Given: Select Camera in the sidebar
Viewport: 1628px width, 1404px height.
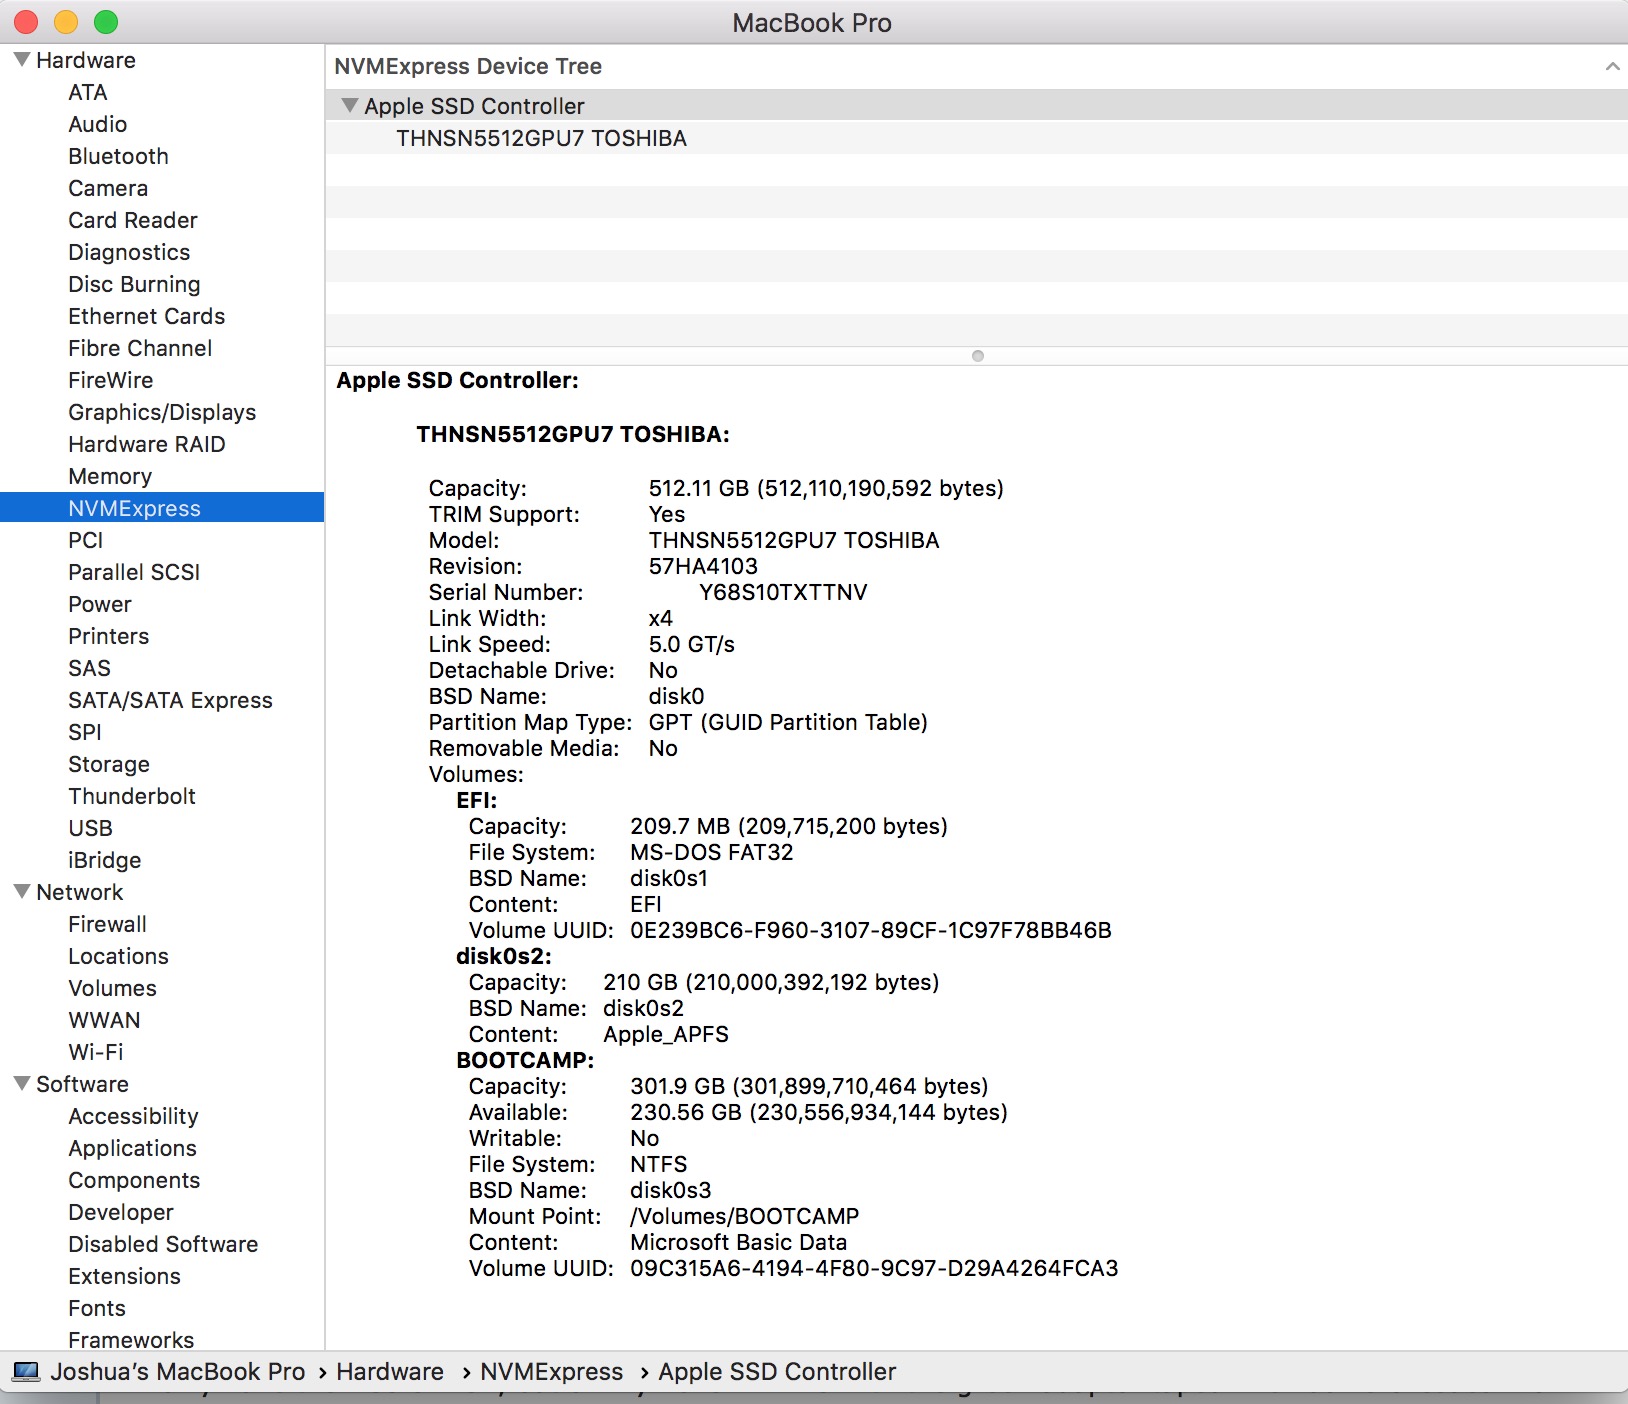Looking at the screenshot, I should (x=108, y=188).
